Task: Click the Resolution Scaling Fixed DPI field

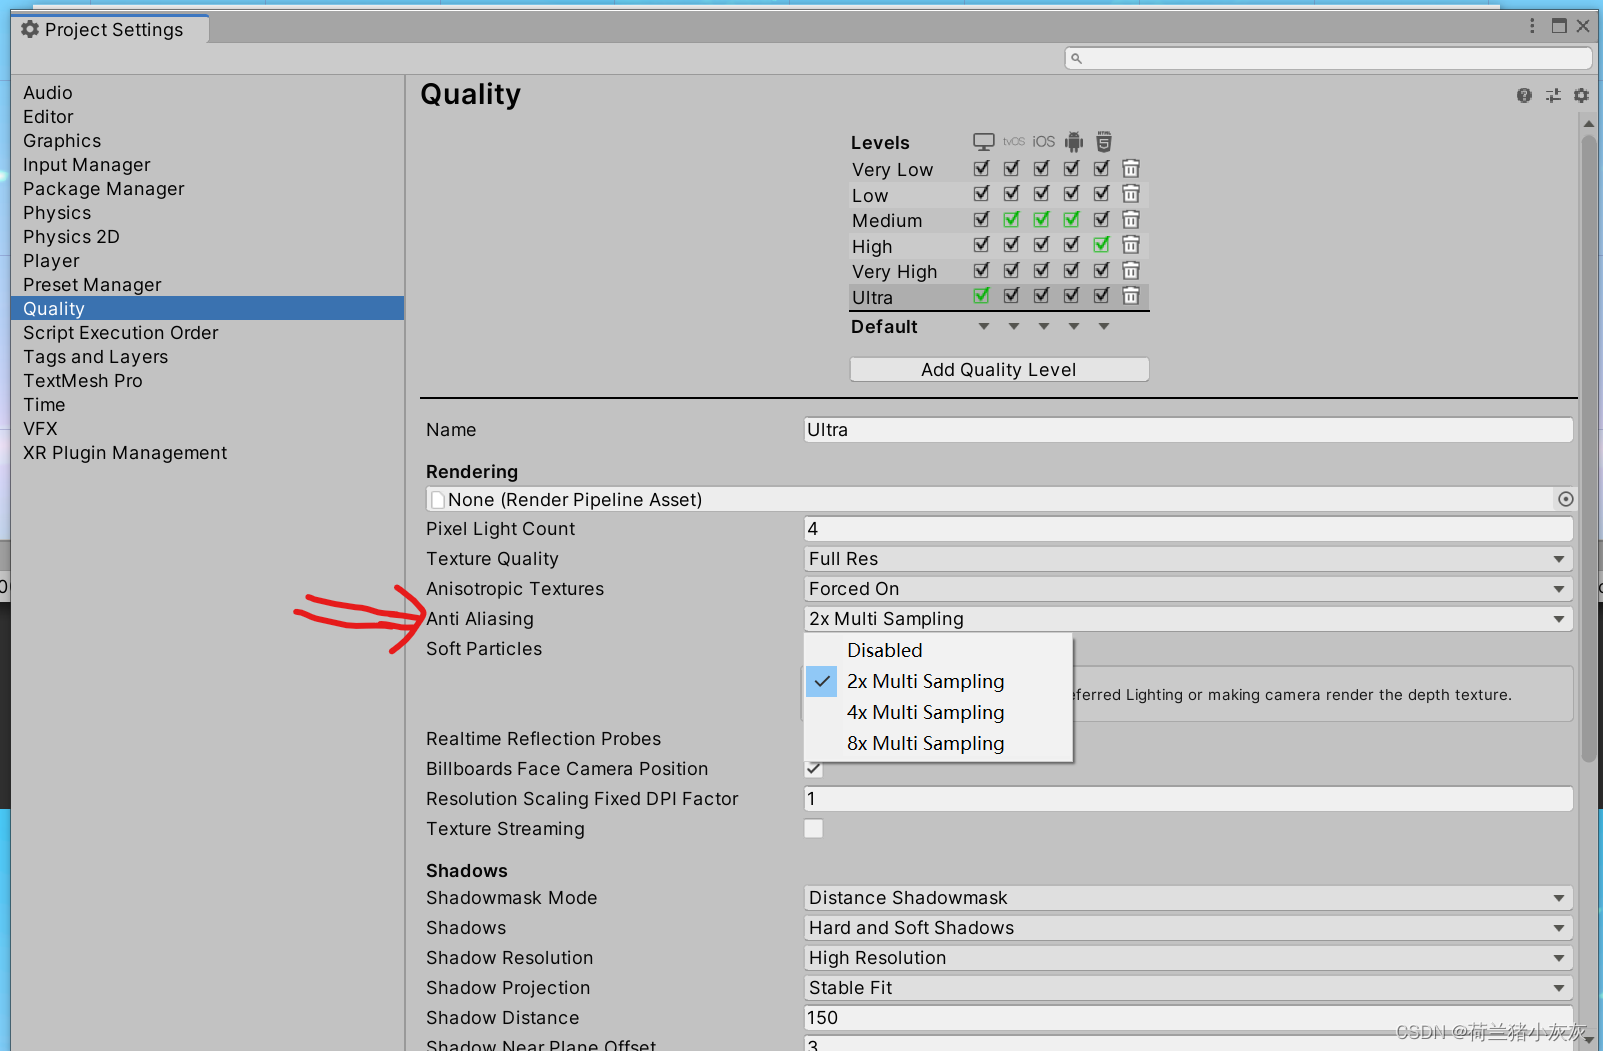Action: (1188, 799)
